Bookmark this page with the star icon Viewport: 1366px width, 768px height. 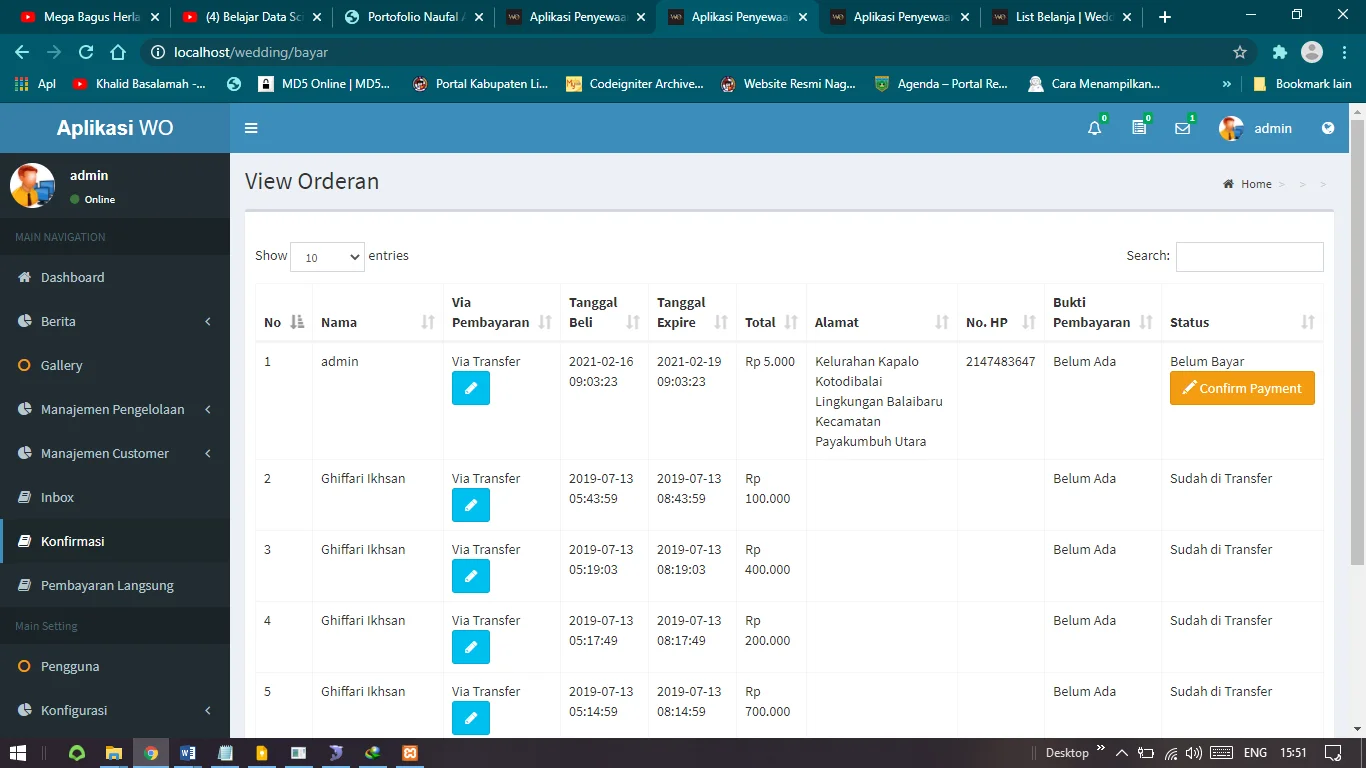point(1240,52)
